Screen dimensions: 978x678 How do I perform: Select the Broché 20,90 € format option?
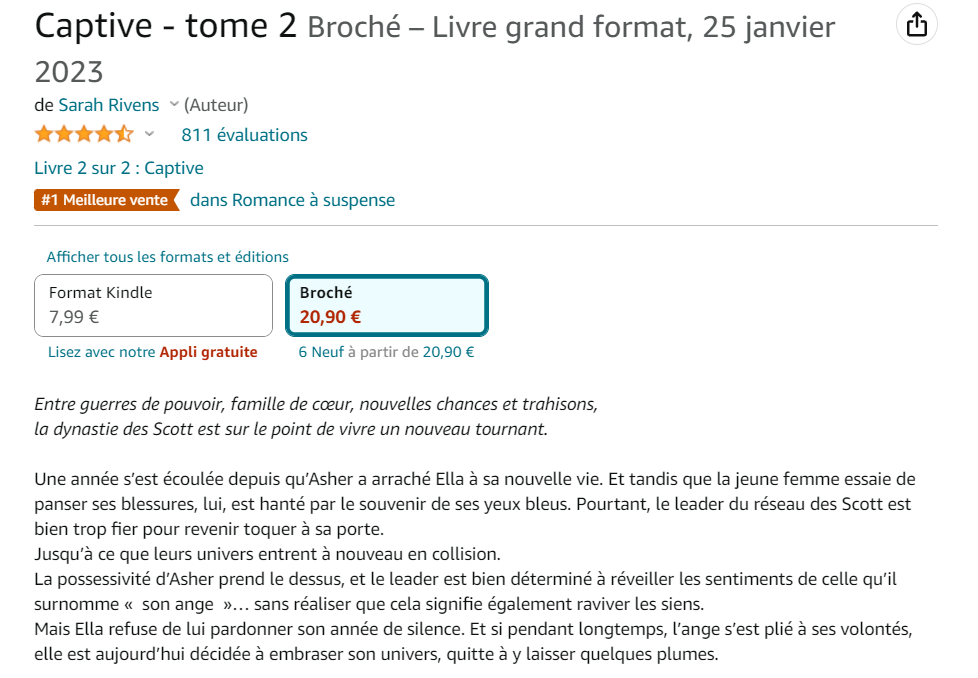click(x=387, y=306)
